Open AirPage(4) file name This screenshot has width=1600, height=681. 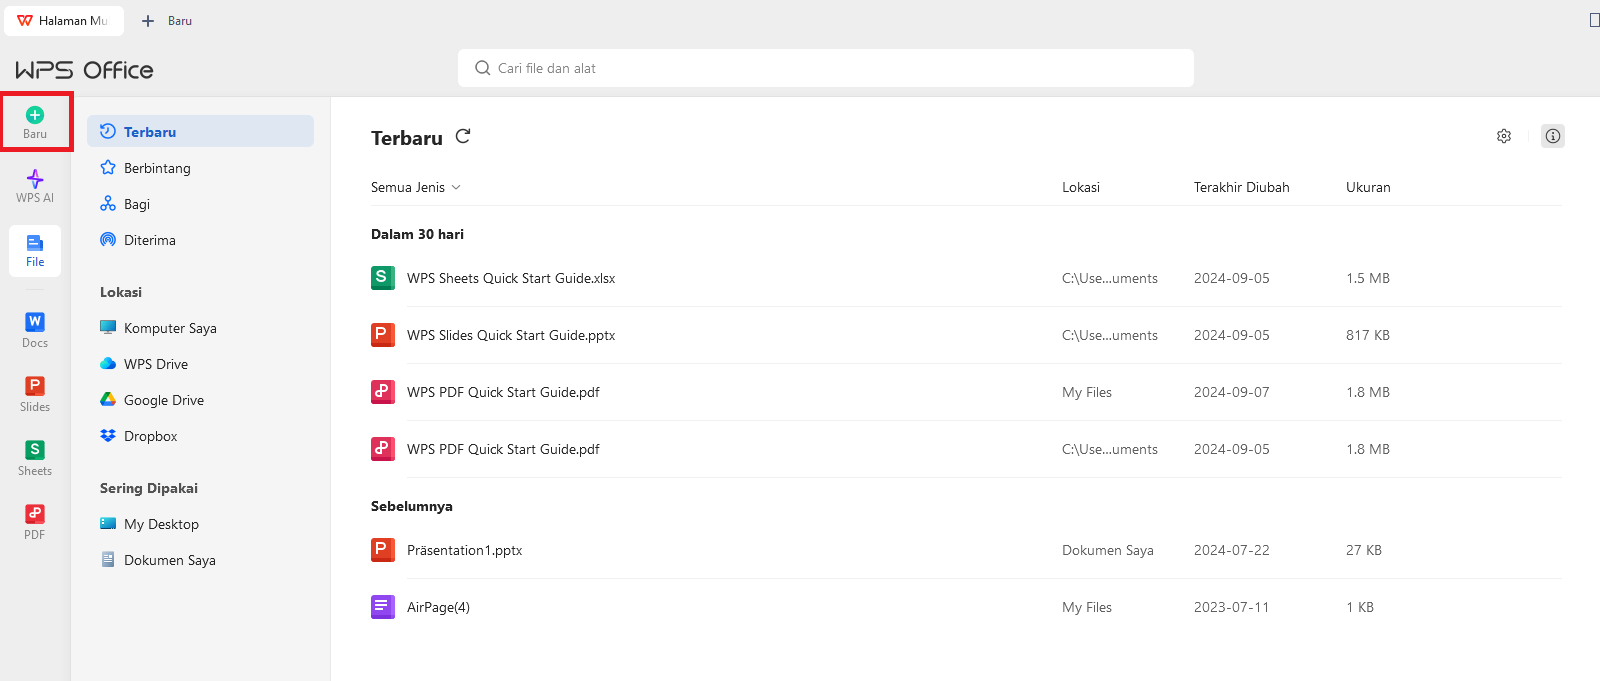pyautogui.click(x=438, y=607)
